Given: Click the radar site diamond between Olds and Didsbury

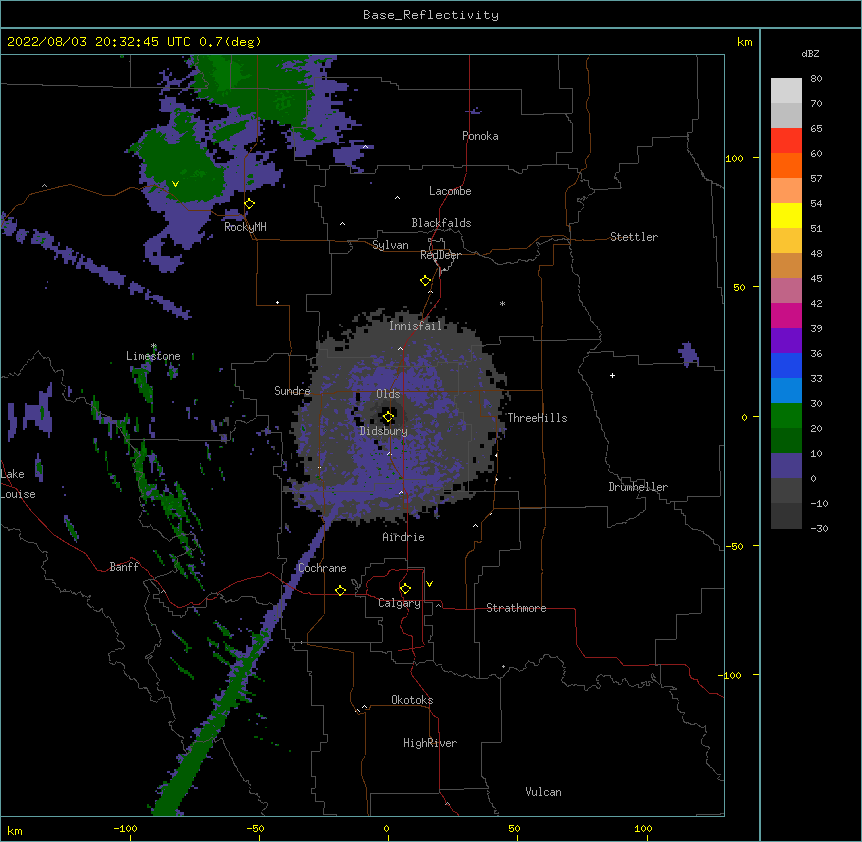Looking at the screenshot, I should pos(388,416).
